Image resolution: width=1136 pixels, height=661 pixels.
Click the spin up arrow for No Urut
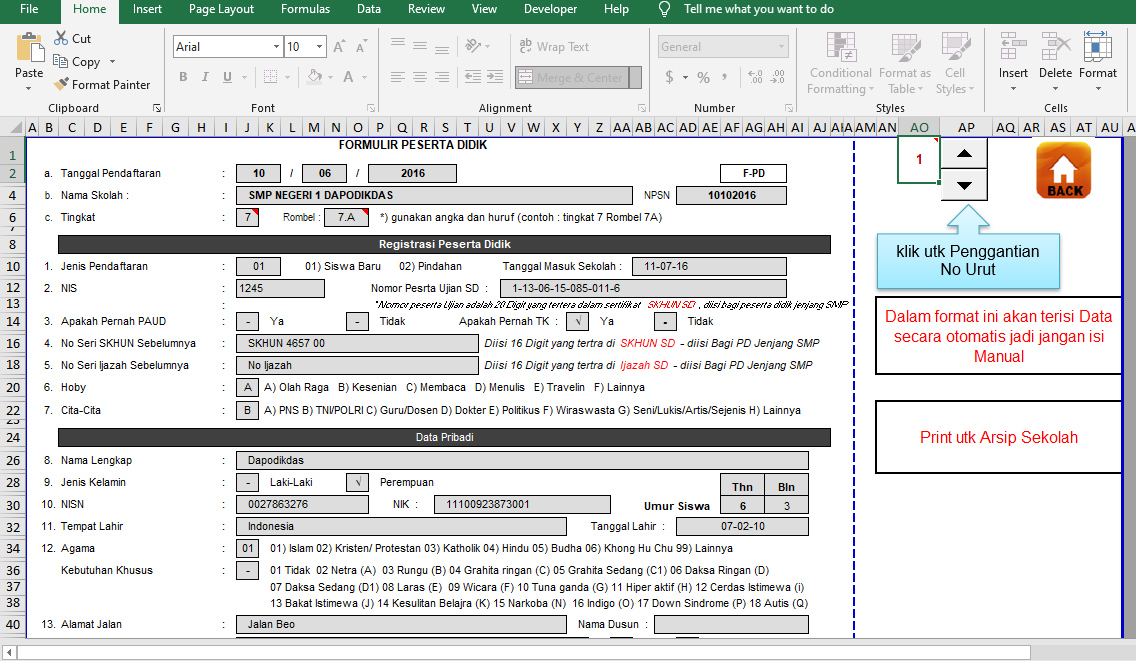click(x=964, y=153)
